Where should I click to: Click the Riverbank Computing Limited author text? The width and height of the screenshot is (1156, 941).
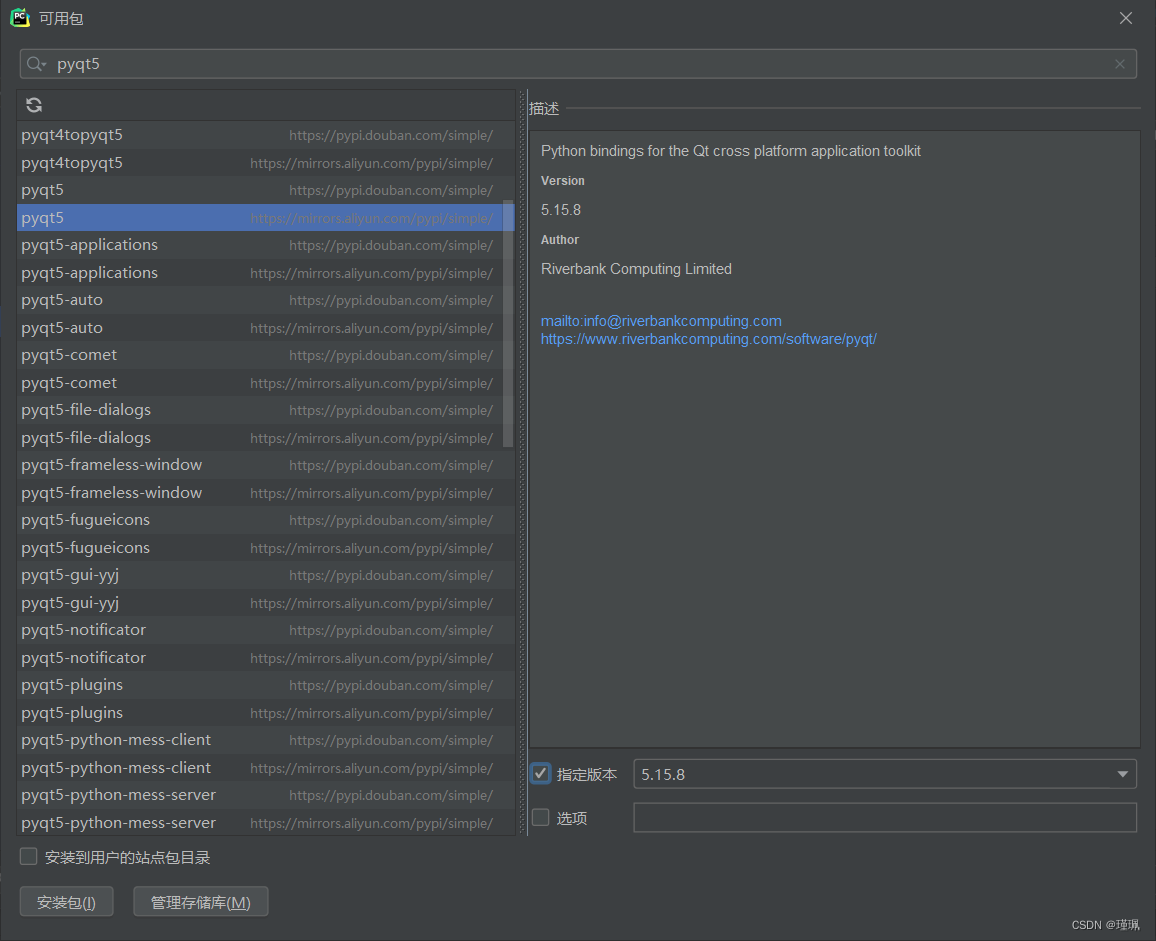click(636, 269)
